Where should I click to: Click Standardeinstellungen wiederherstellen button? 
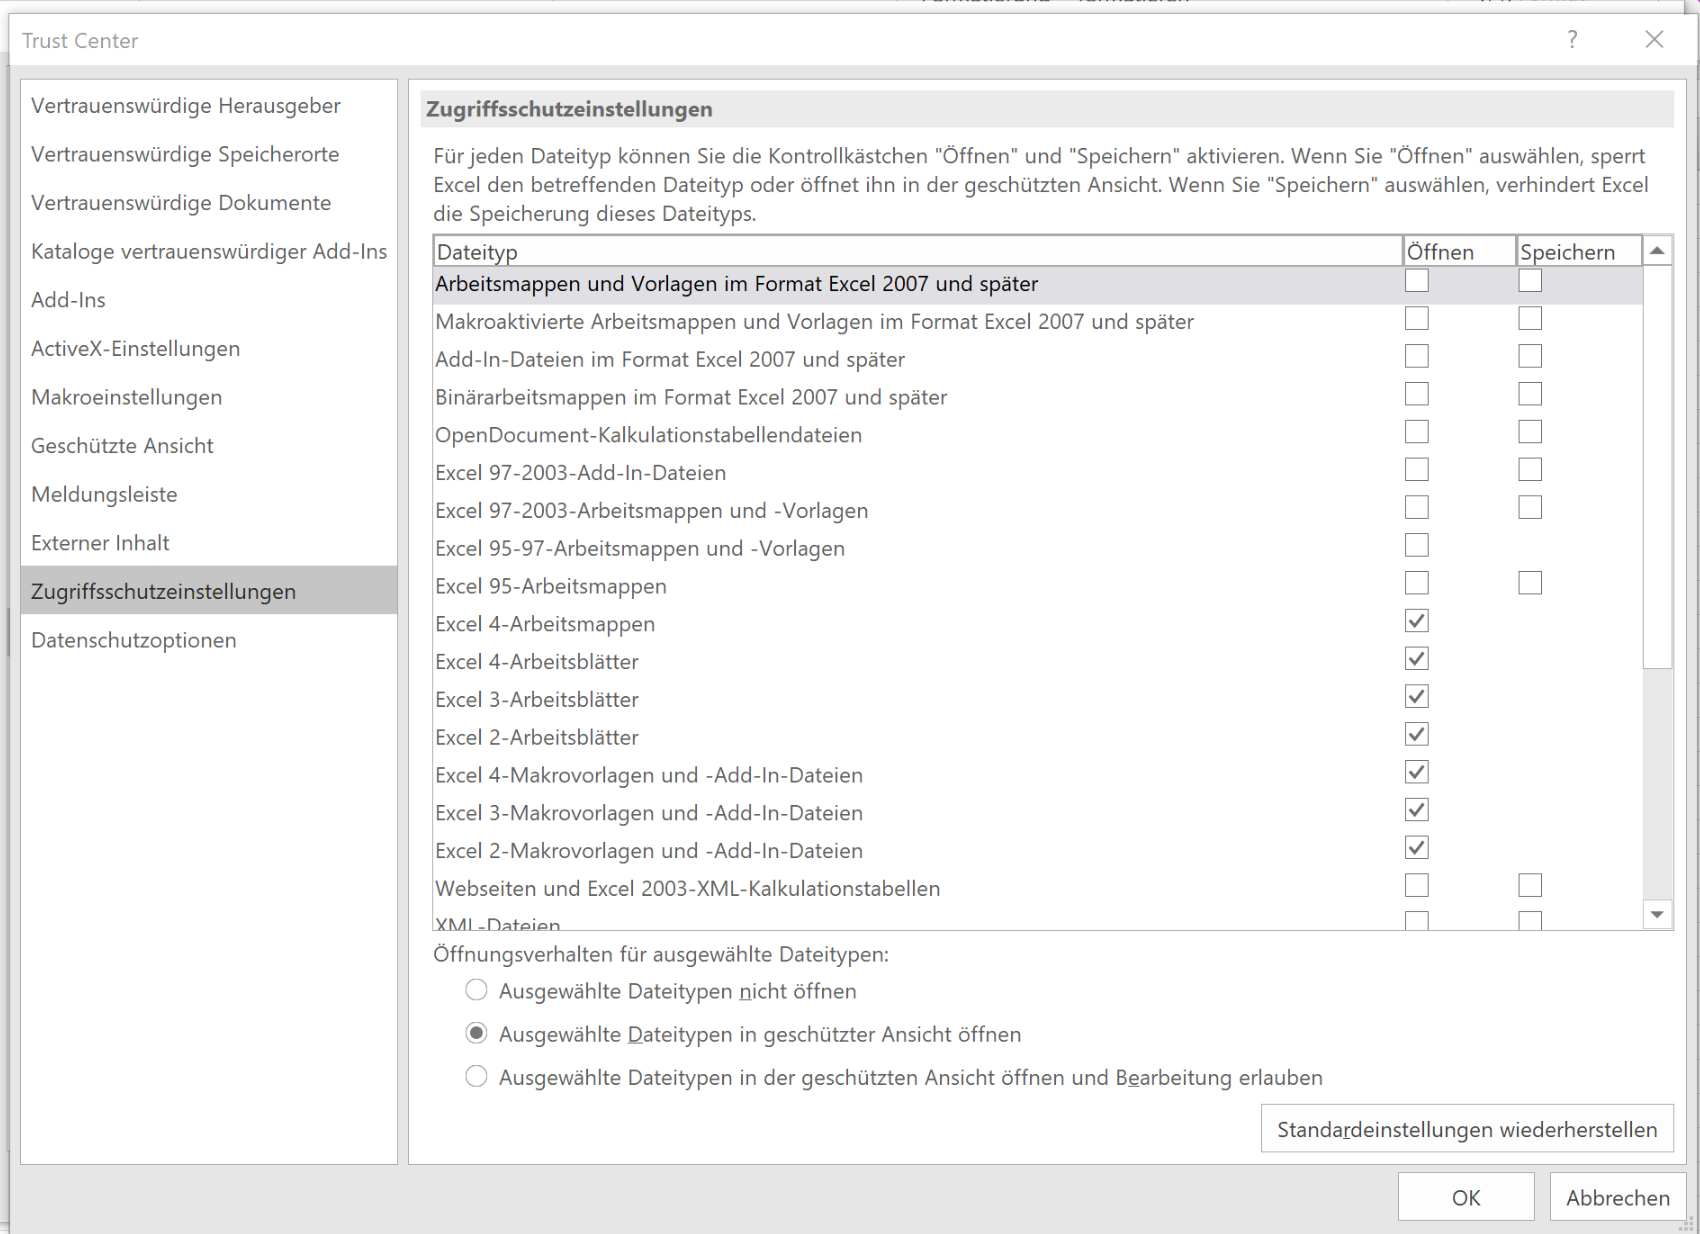pos(1467,1129)
